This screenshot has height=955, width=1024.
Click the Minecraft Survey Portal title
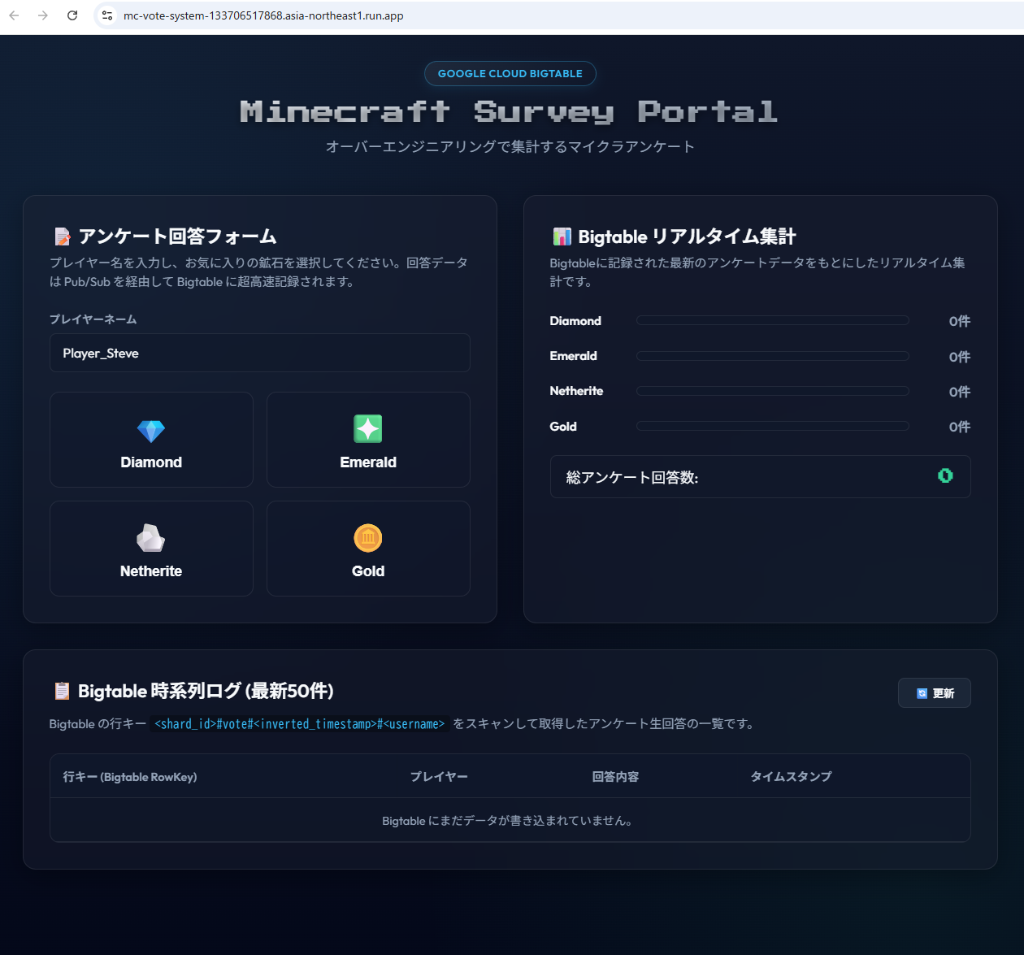pyautogui.click(x=509, y=112)
